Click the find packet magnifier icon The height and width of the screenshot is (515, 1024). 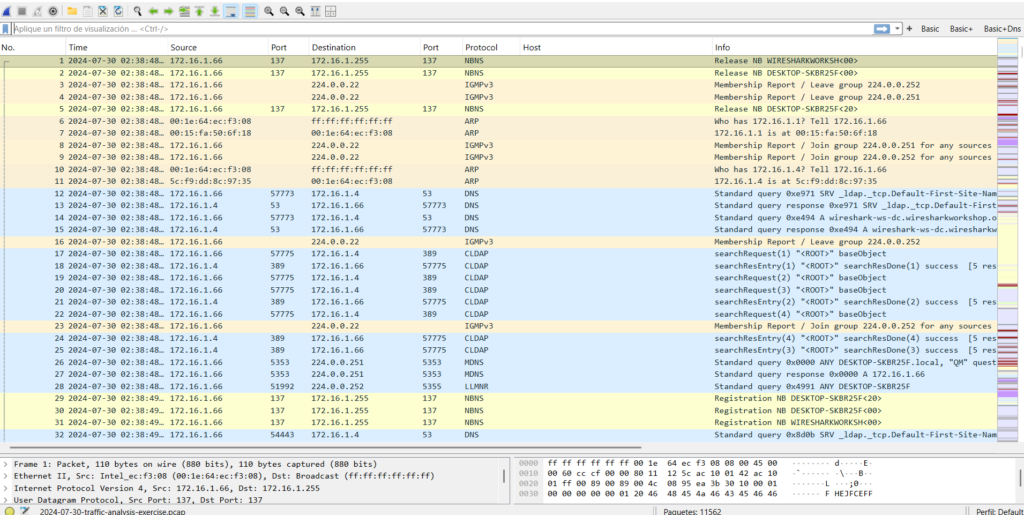point(137,11)
